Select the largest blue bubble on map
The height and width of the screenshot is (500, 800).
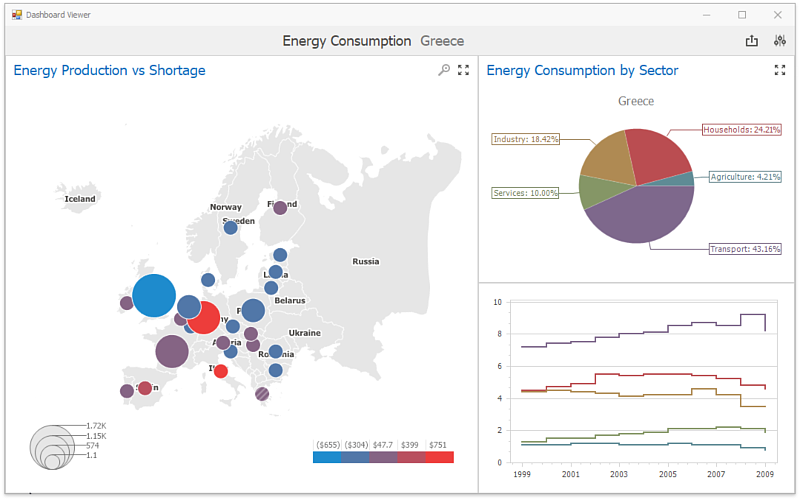click(154, 296)
